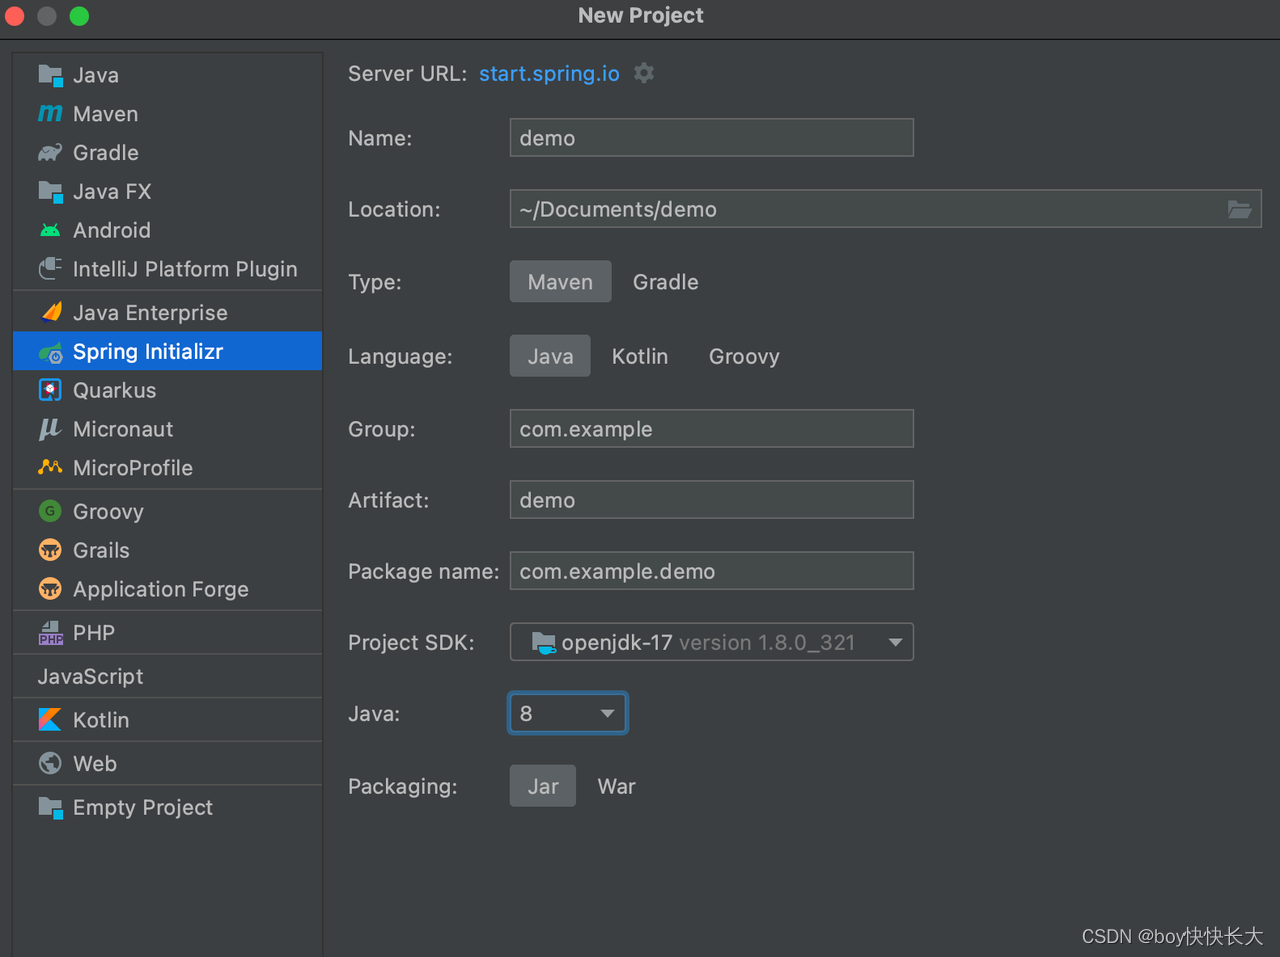Click the Grails icon
Viewport: 1280px width, 957px height.
click(x=50, y=550)
